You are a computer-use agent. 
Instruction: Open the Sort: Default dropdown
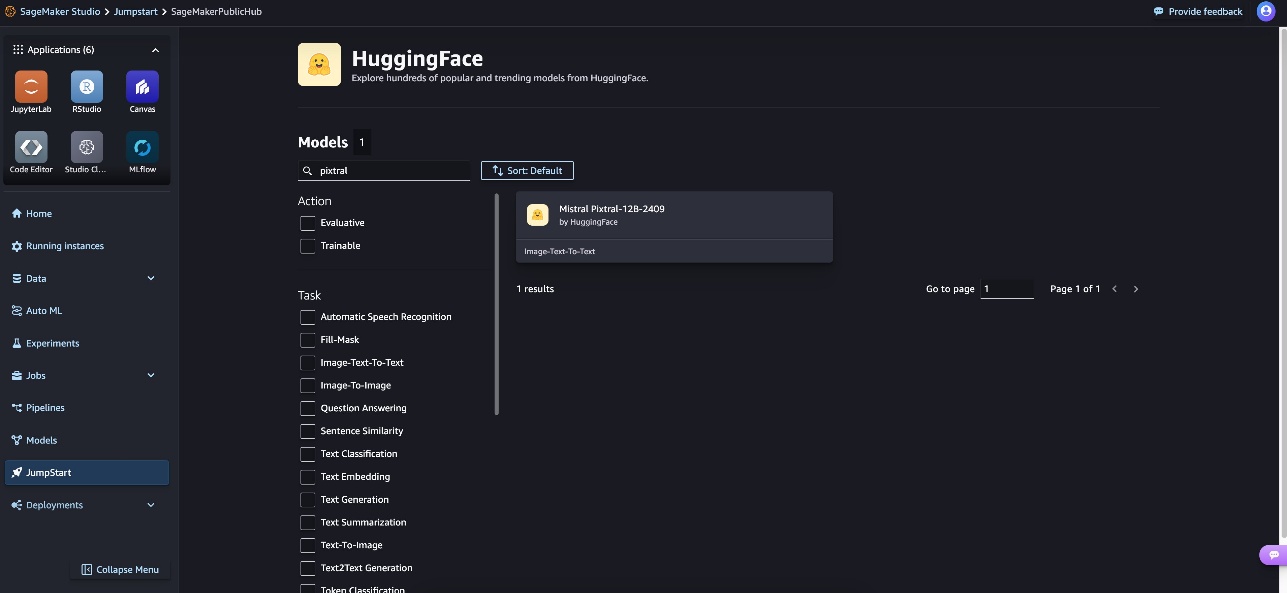point(527,171)
